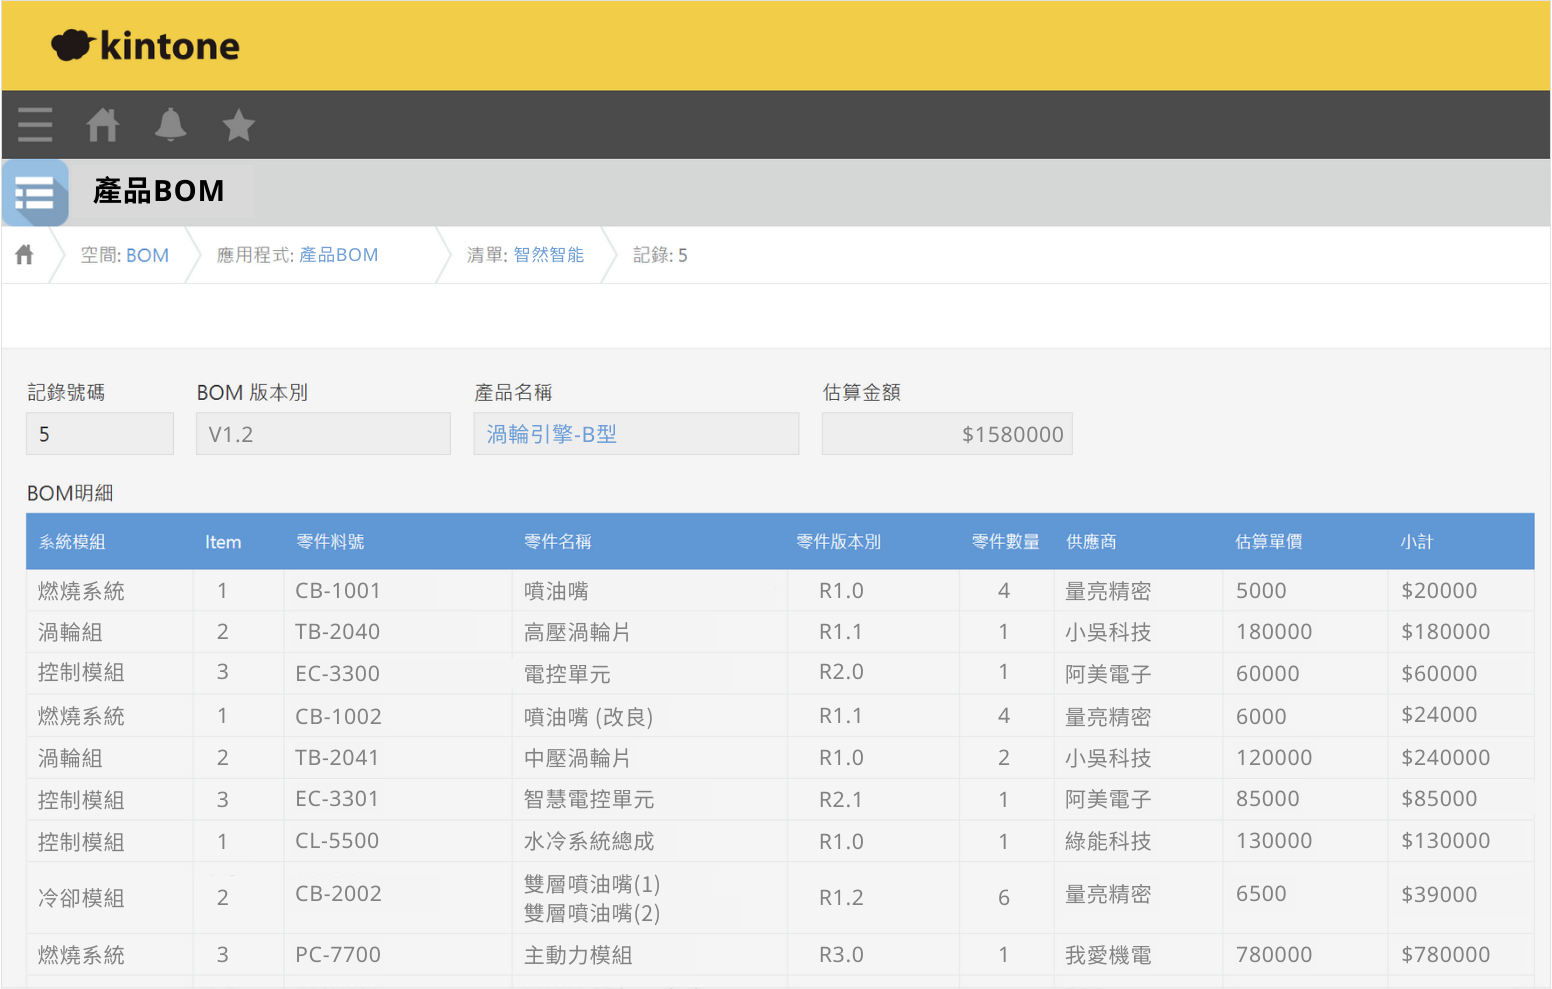Click the 產品BOM app title
This screenshot has height=989, width=1552.
[159, 191]
